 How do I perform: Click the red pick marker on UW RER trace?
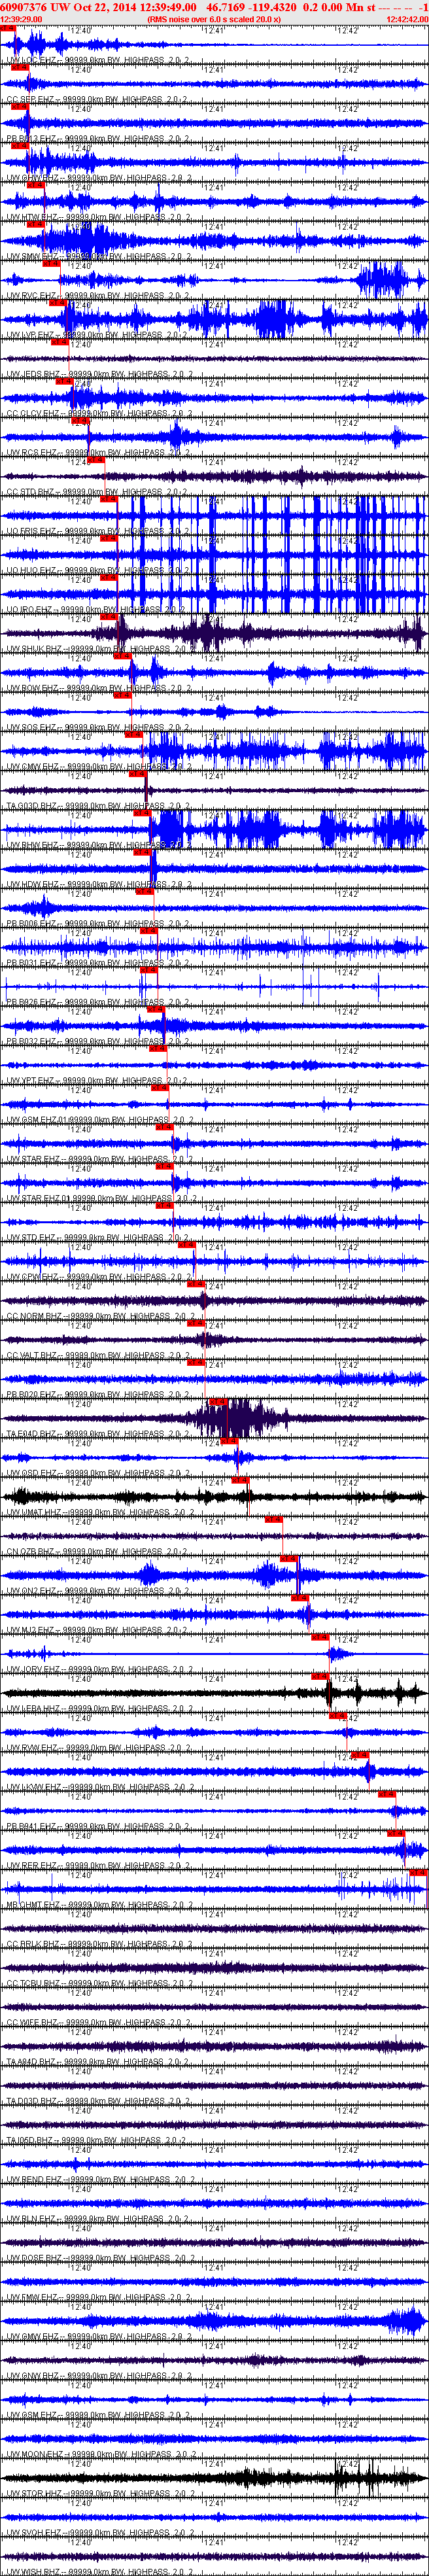(396, 1833)
